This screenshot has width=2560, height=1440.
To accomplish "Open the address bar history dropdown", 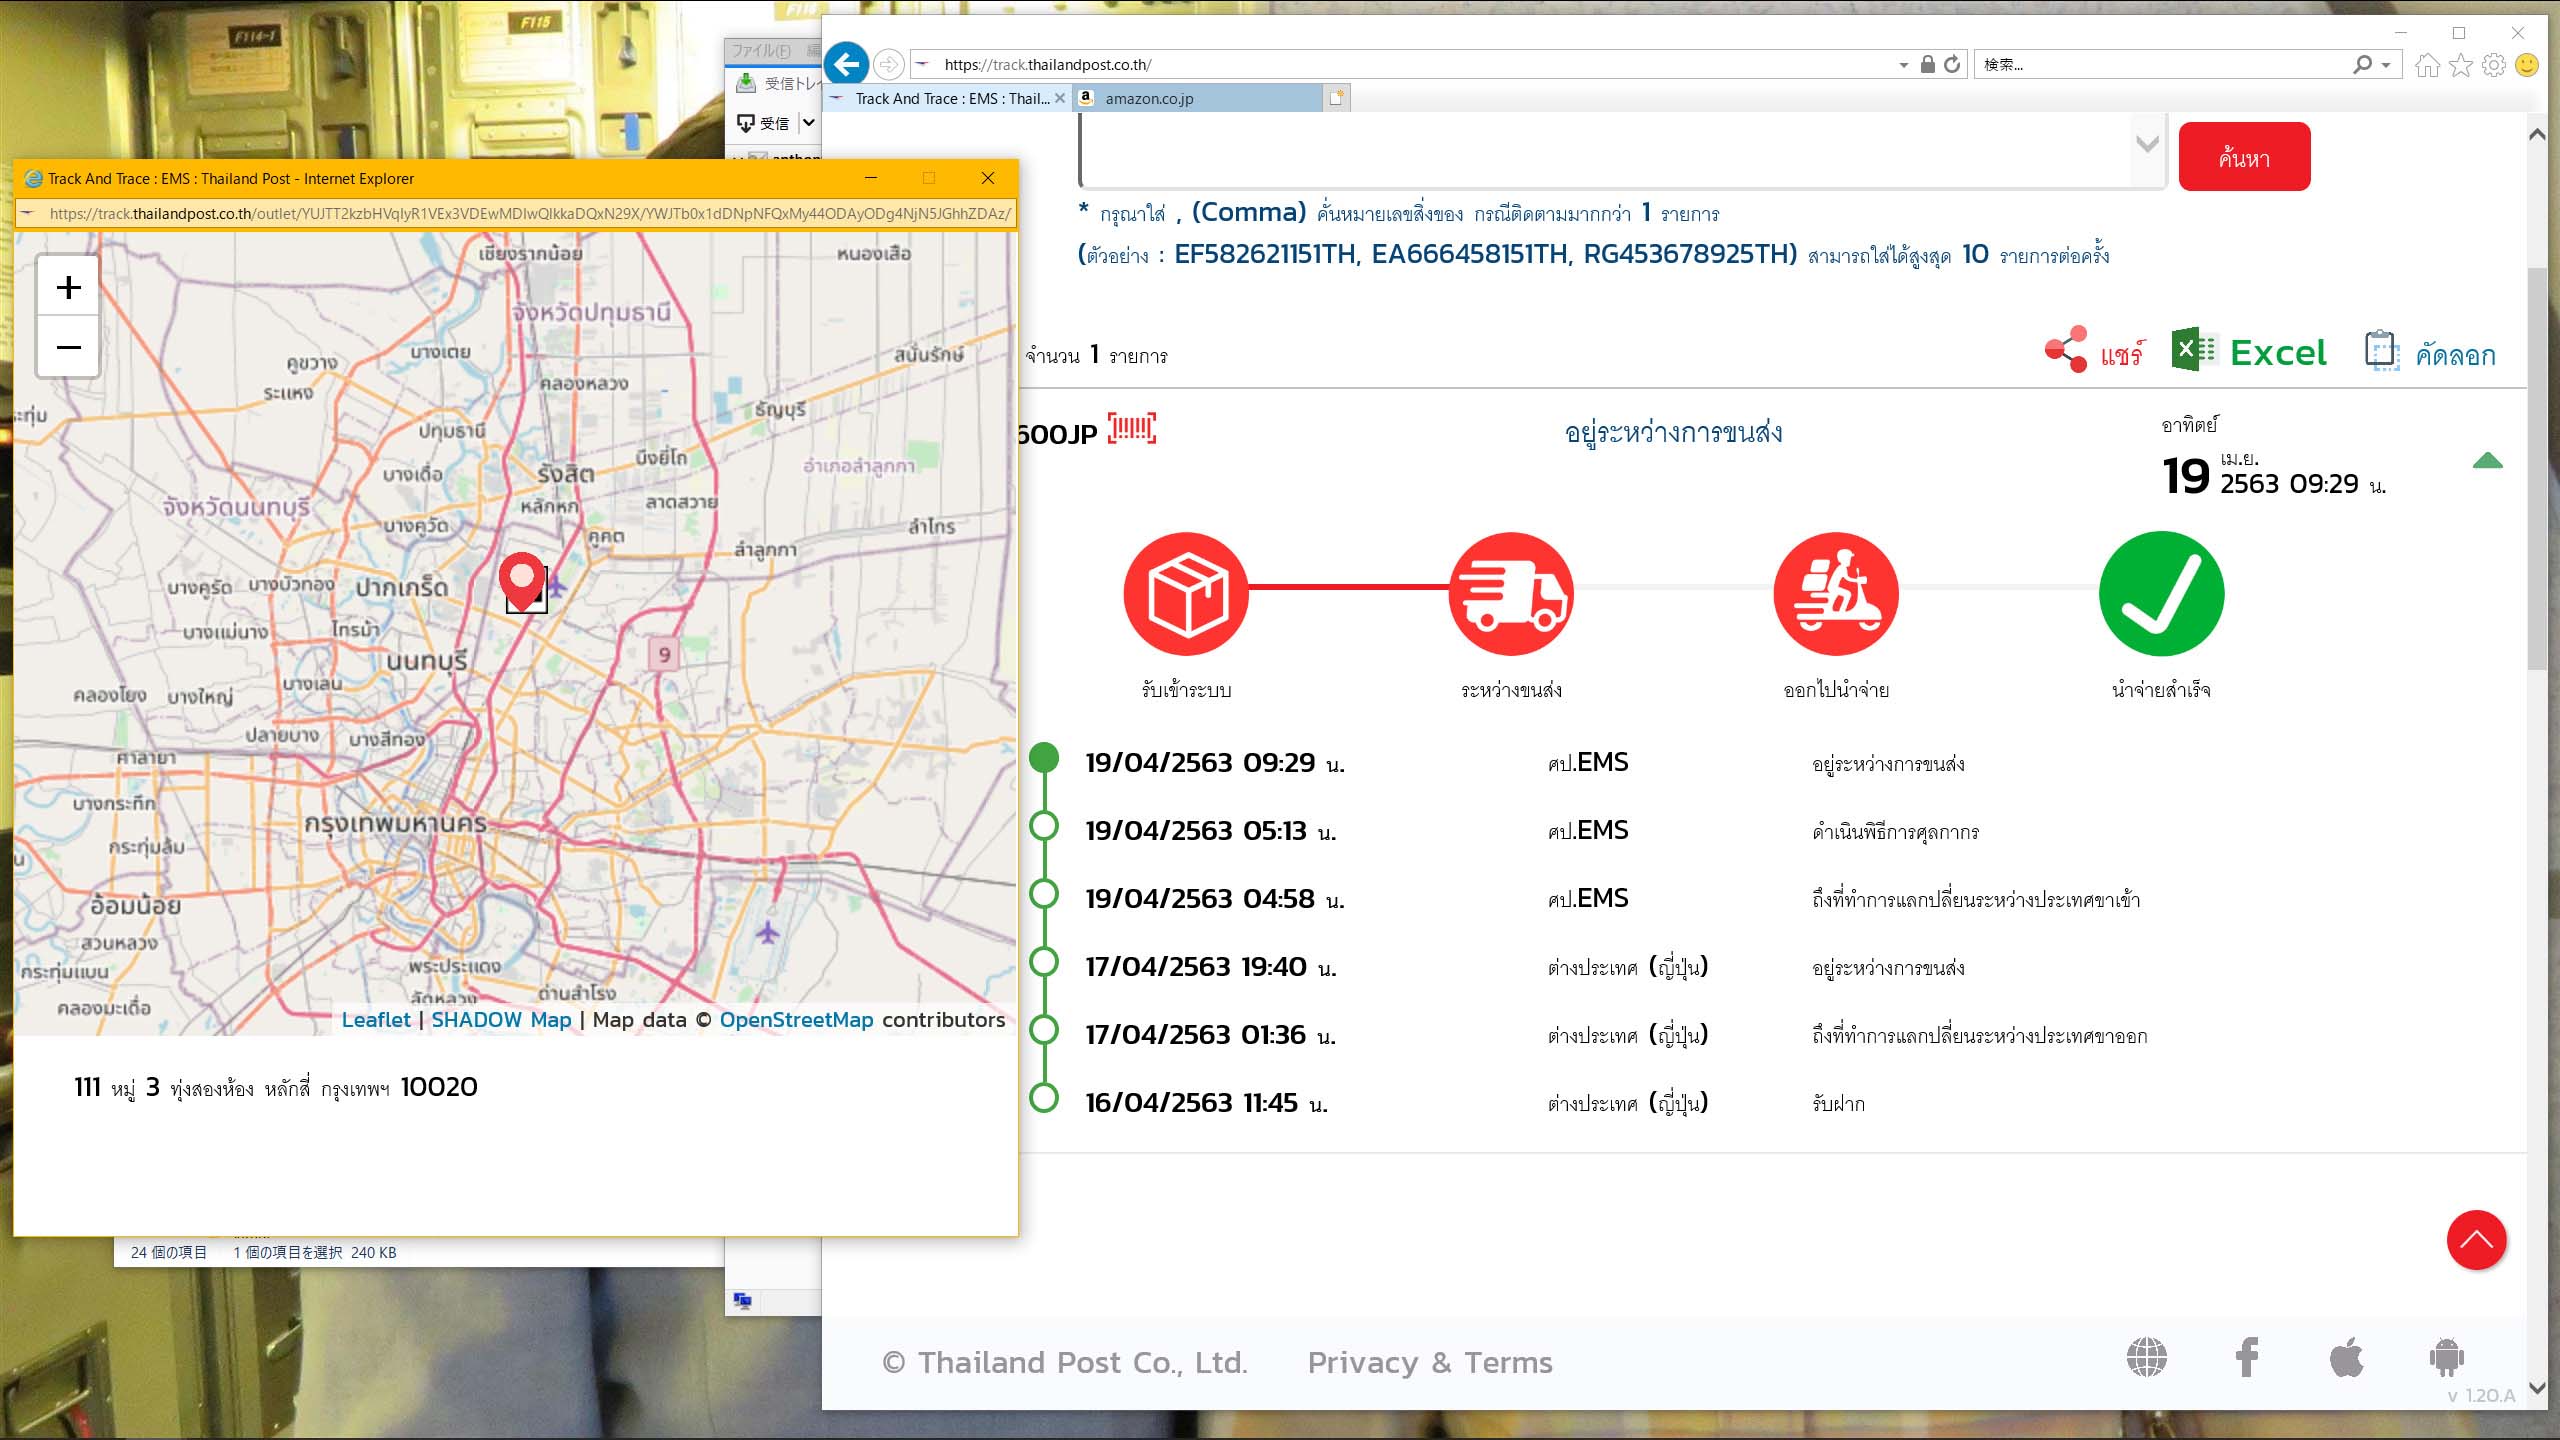I will [1903, 65].
